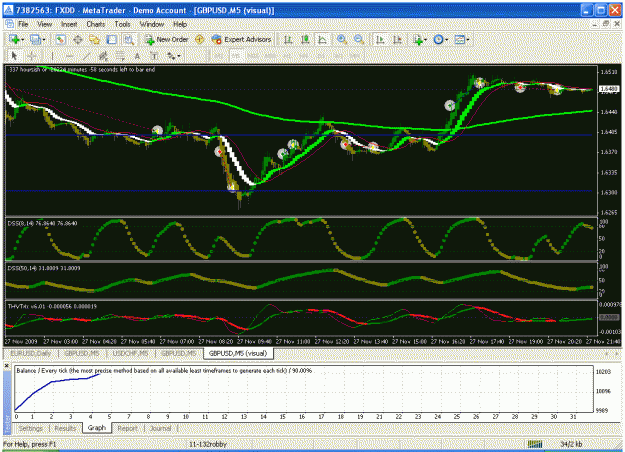Toggle chart auto scroll
Screen dimensions: 625x452
(380, 39)
